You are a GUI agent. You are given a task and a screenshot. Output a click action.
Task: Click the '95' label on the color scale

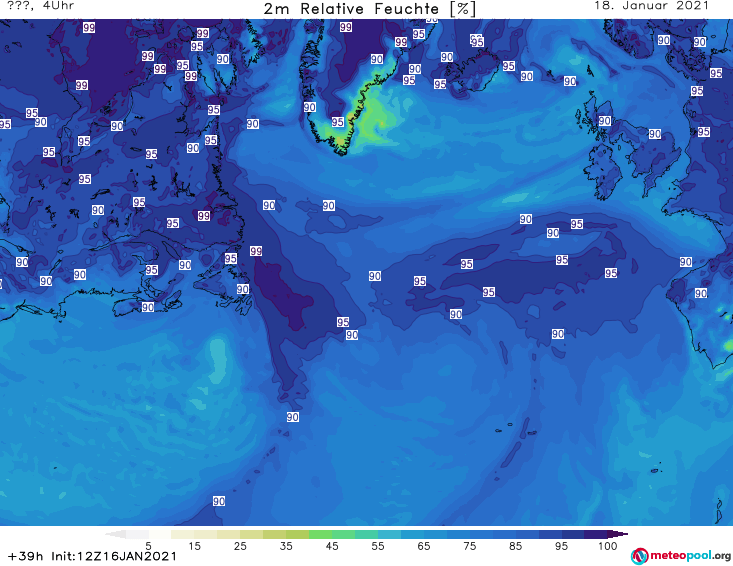[561, 545]
